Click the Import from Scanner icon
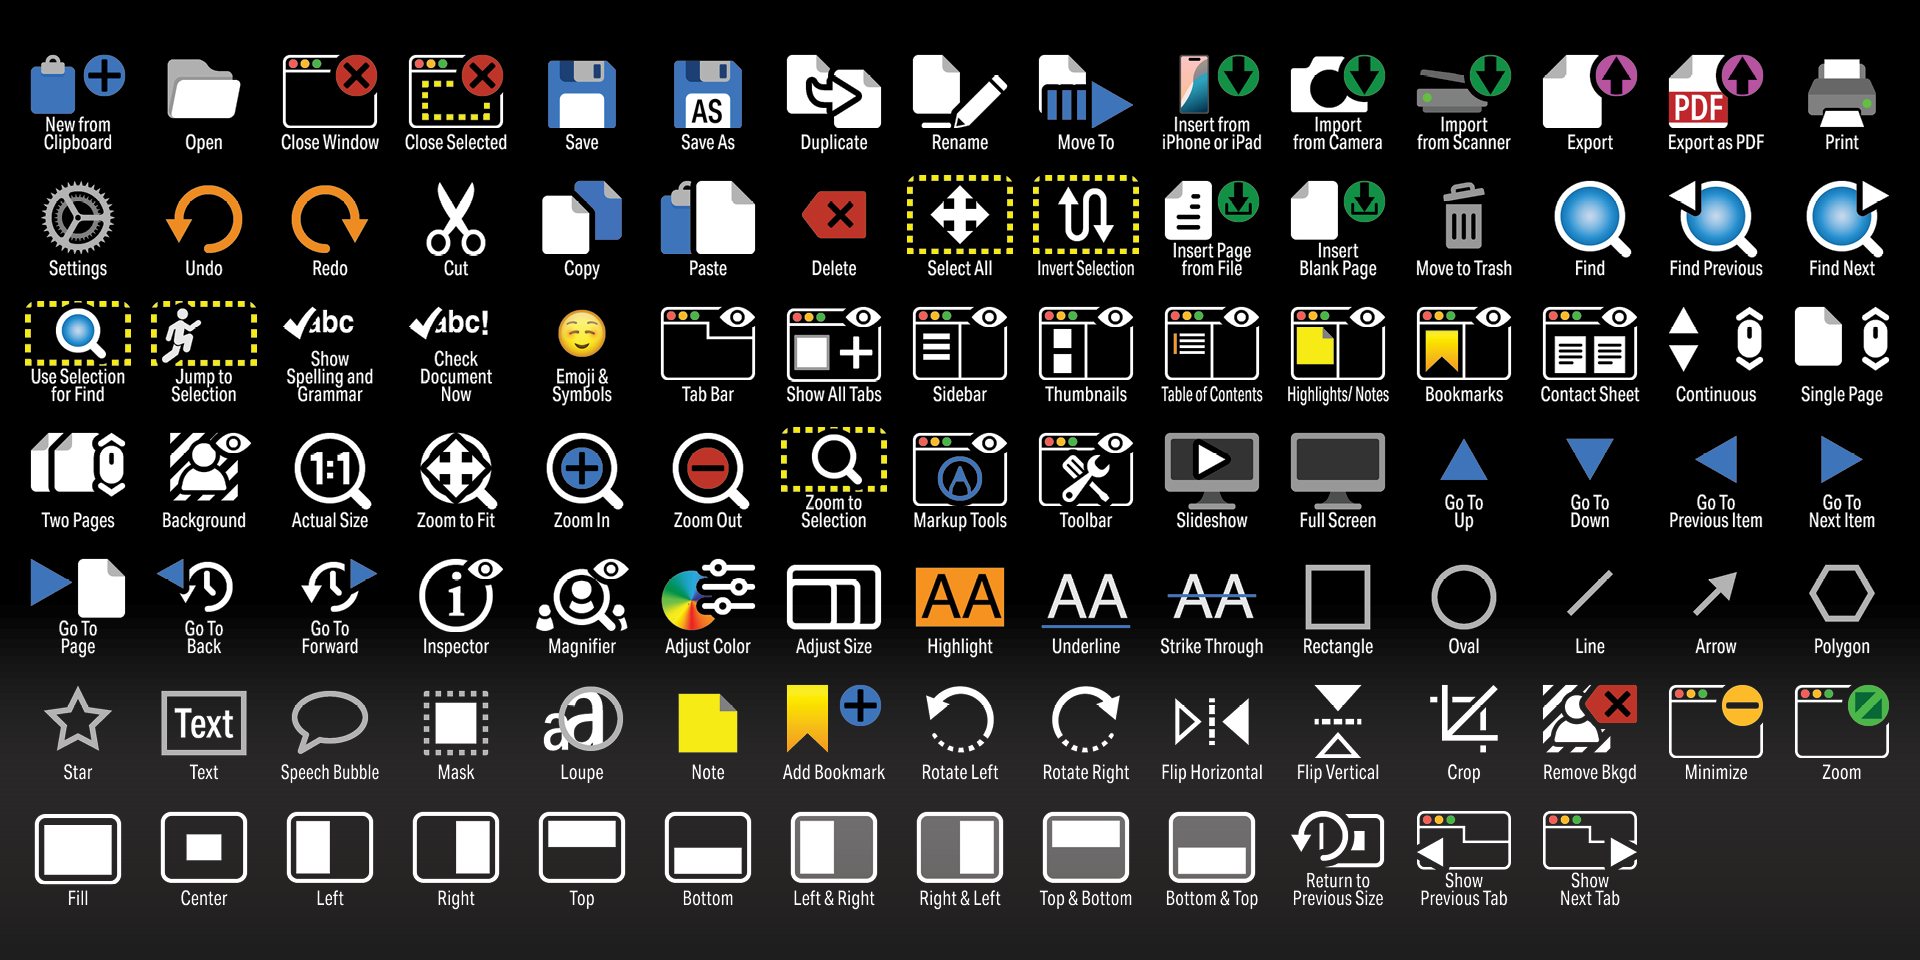The height and width of the screenshot is (960, 1920). (x=1464, y=84)
